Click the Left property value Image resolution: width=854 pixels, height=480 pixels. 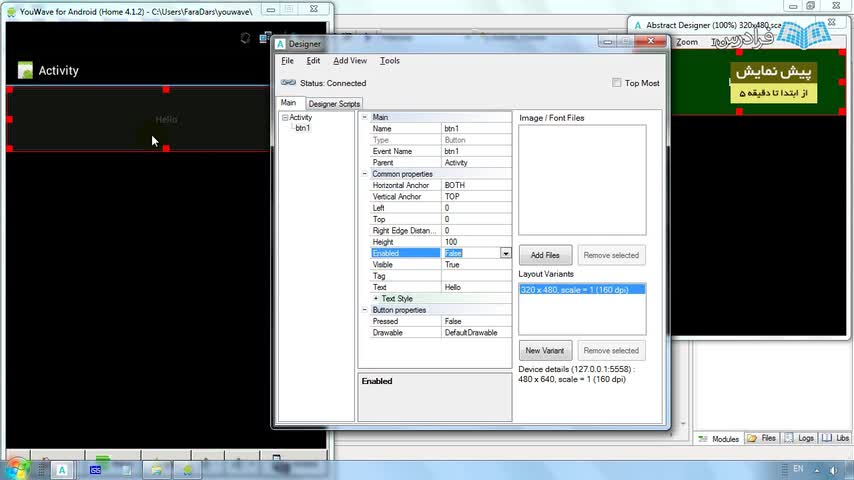point(476,208)
